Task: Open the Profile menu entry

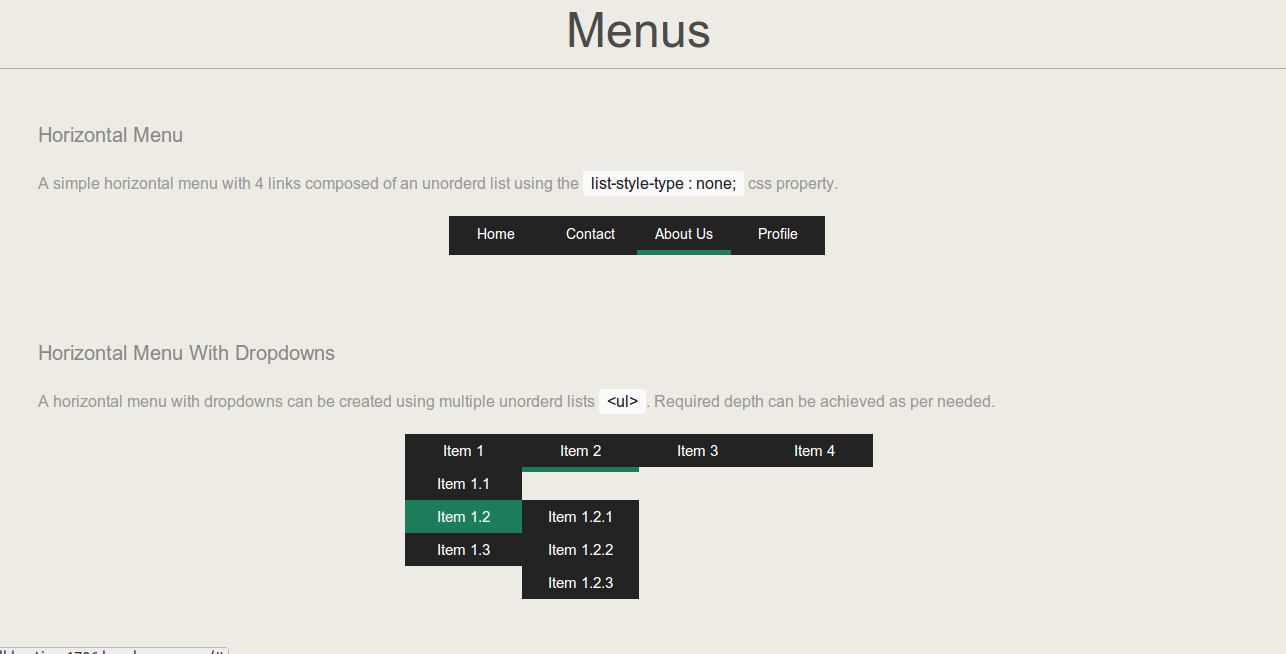Action: click(777, 234)
